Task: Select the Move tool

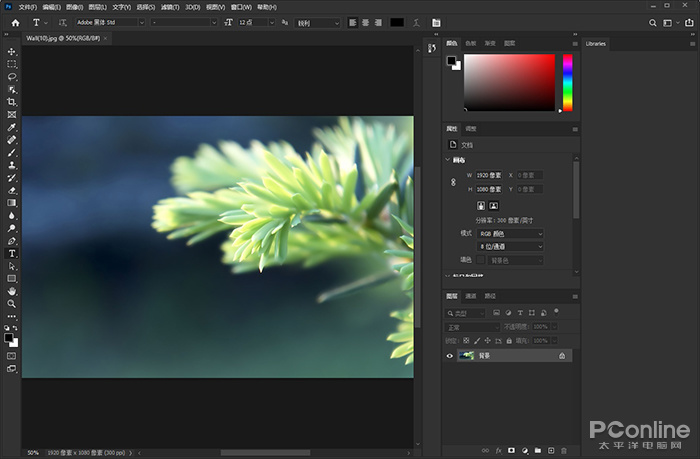Action: point(12,51)
